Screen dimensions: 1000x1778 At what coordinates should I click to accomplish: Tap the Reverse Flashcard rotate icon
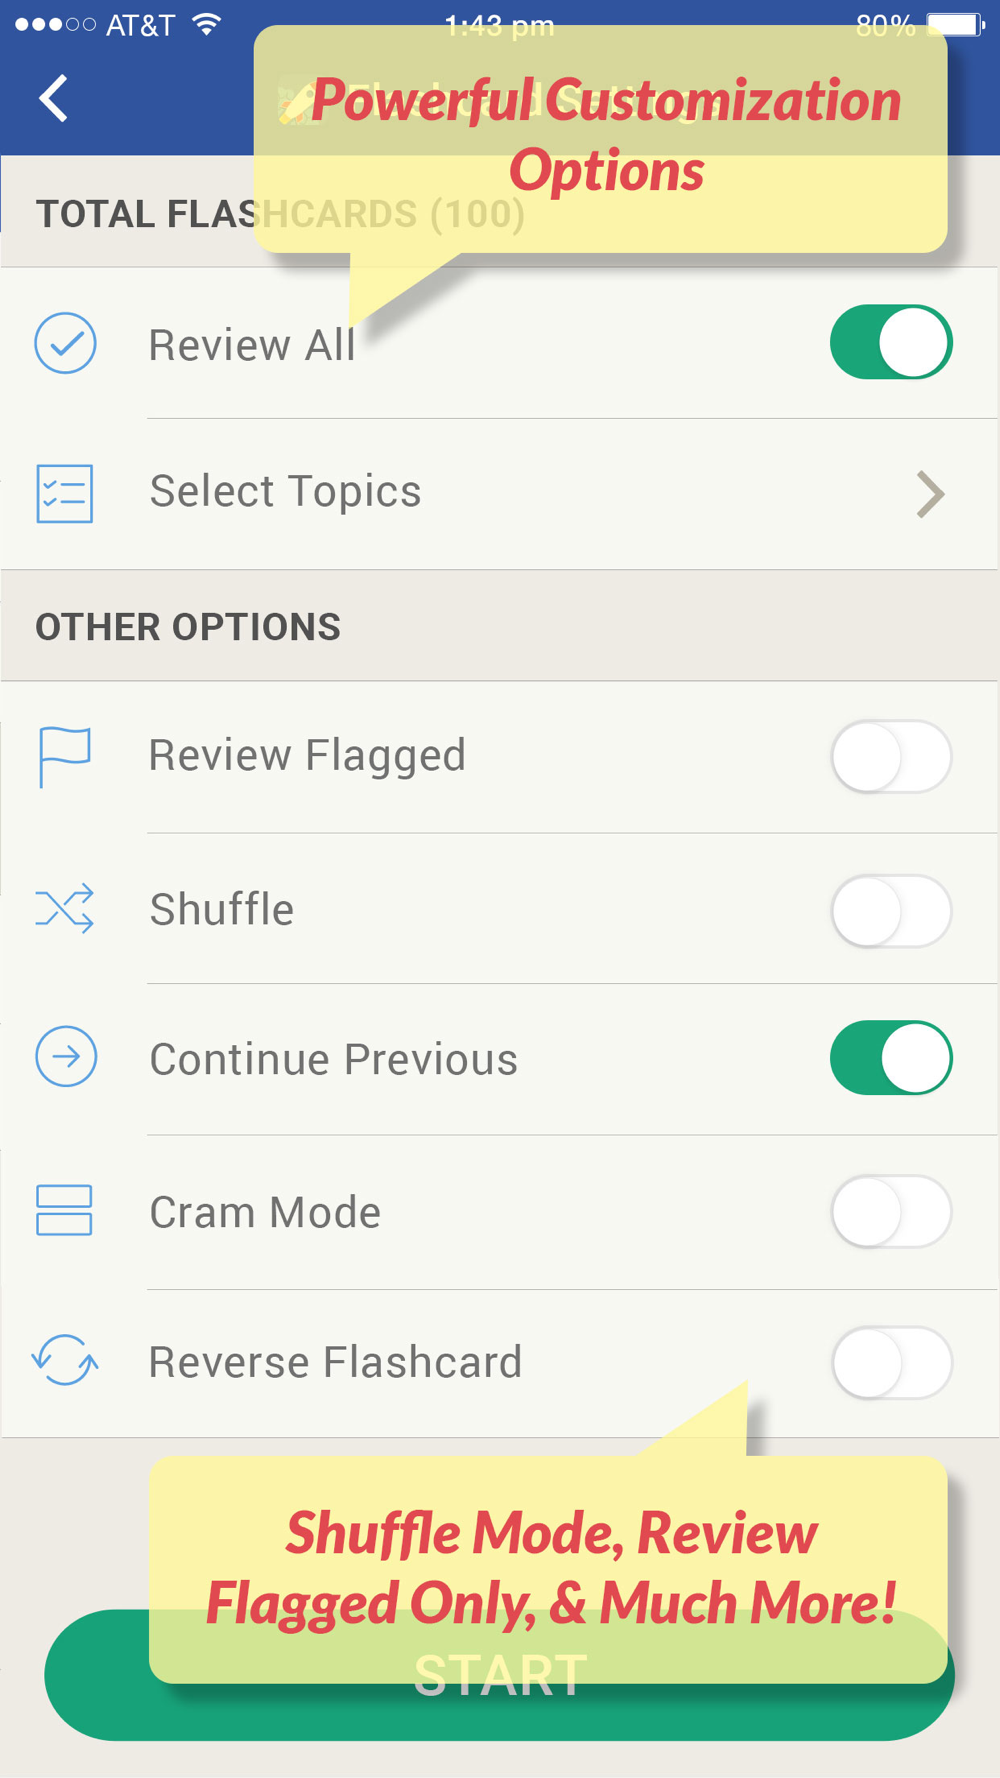click(65, 1360)
